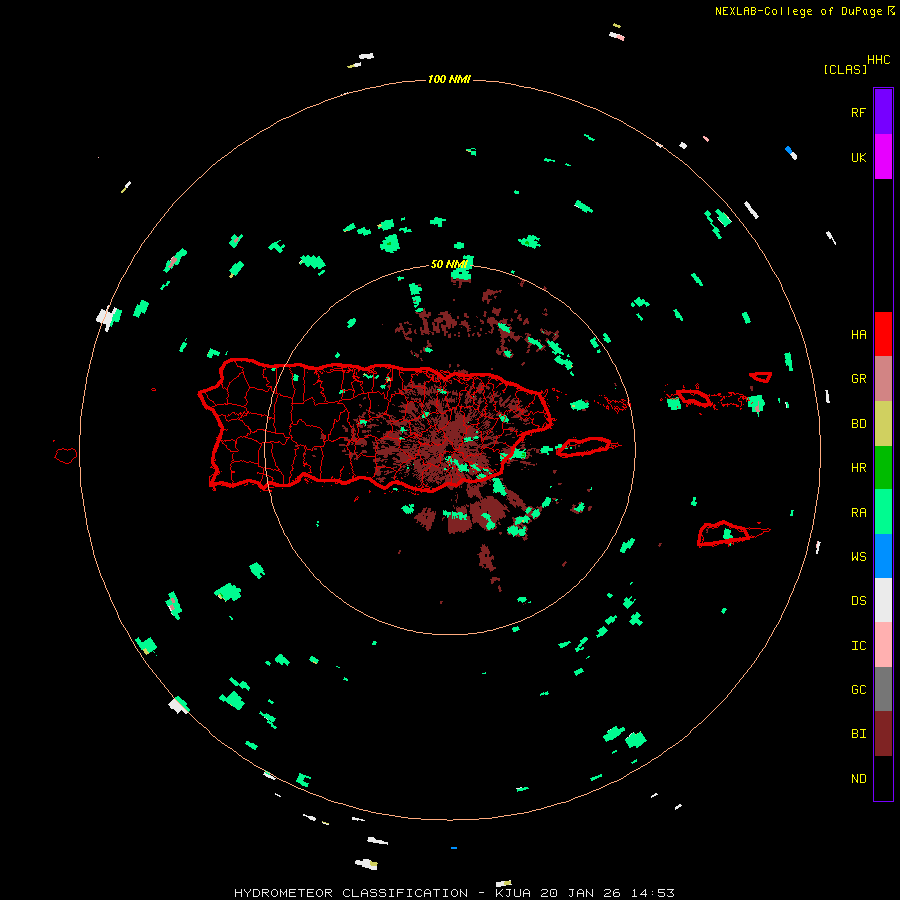Image resolution: width=900 pixels, height=900 pixels.
Task: Click the BD legend label
Action: (858, 424)
